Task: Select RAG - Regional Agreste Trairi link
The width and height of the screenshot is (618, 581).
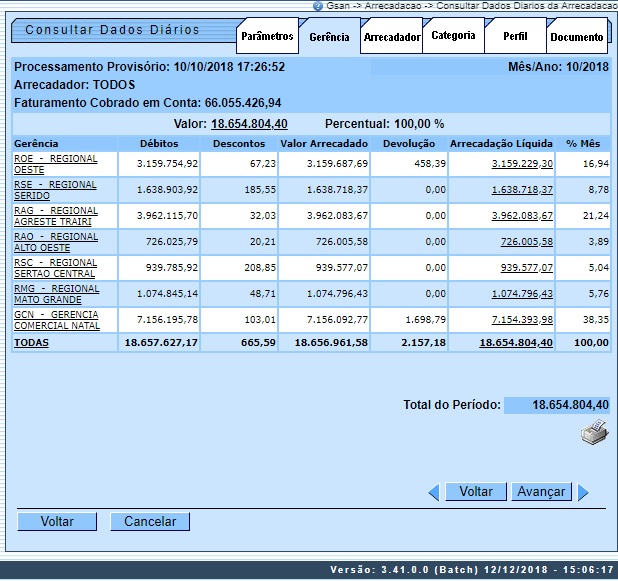Action: (x=55, y=215)
